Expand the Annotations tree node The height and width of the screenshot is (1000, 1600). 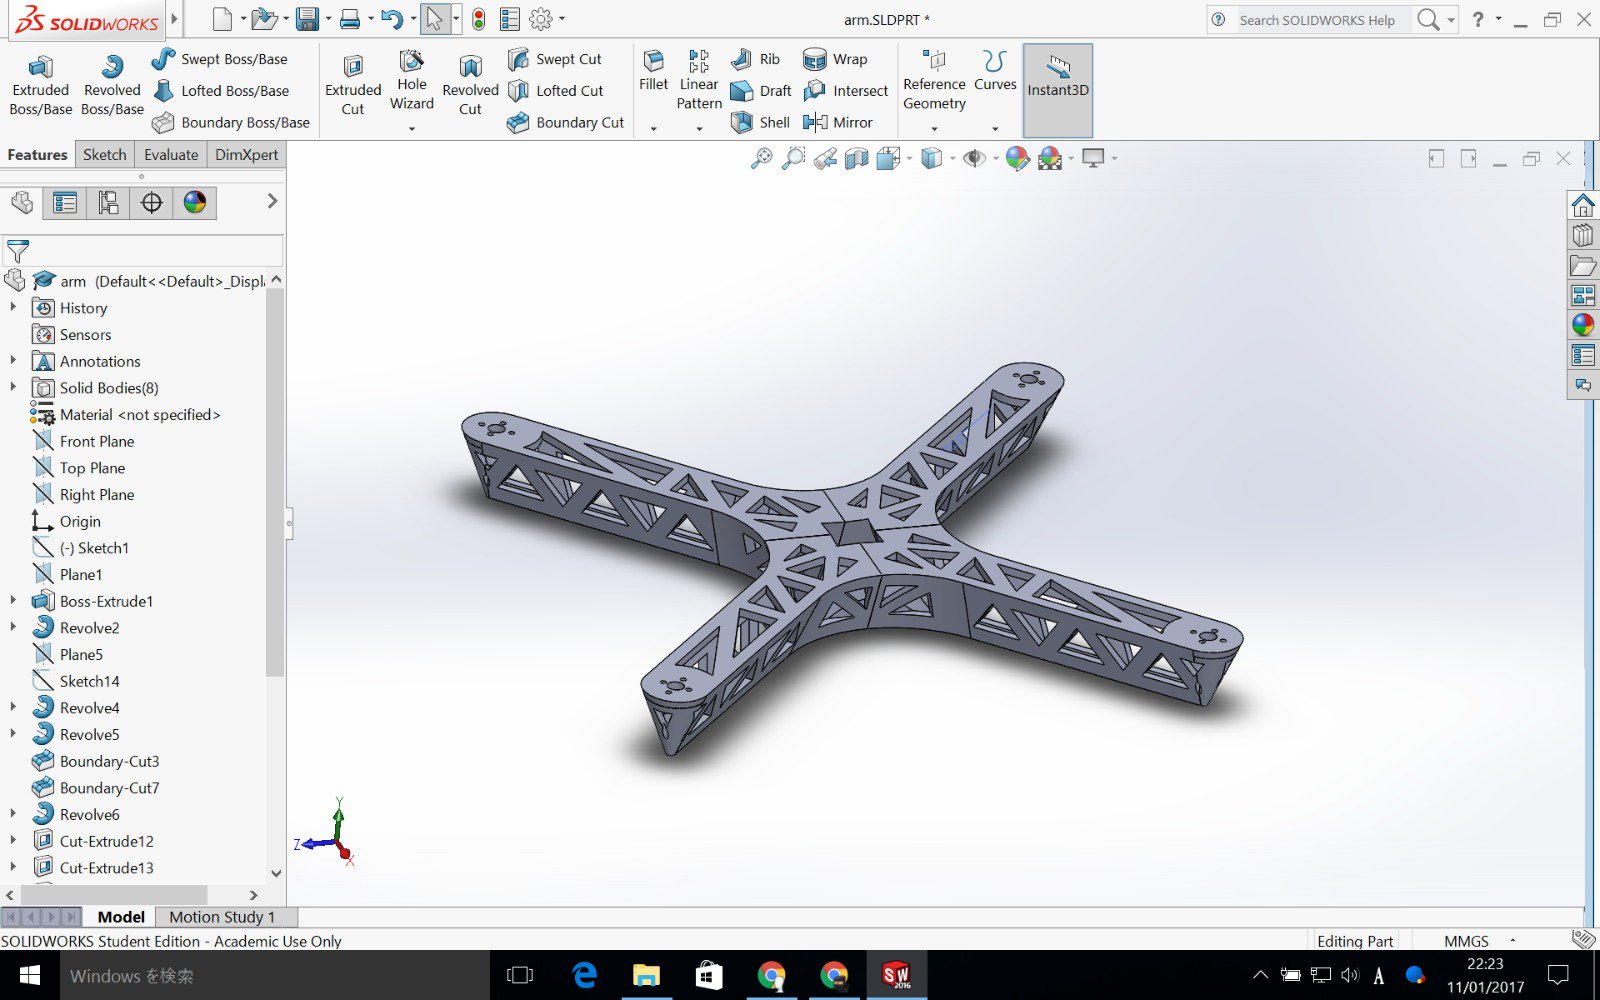[x=13, y=360]
